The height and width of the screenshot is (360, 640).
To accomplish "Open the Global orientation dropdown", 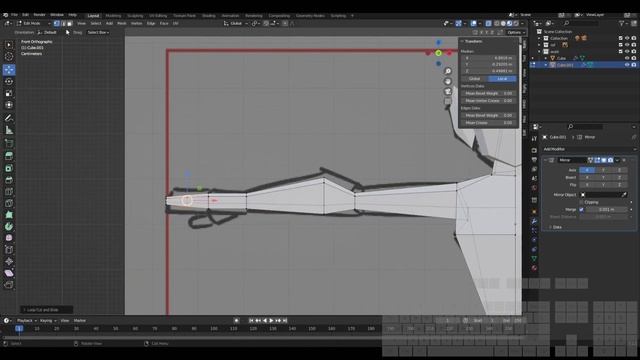I will point(236,23).
